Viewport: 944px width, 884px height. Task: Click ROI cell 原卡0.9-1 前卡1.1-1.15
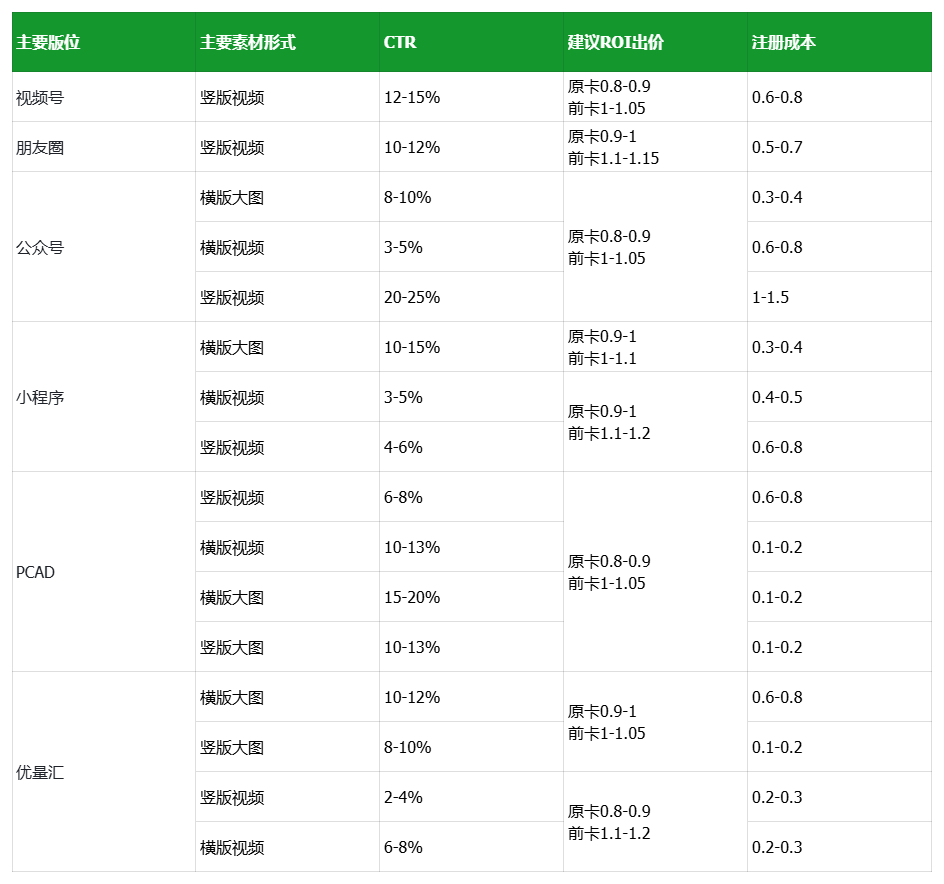(655, 147)
